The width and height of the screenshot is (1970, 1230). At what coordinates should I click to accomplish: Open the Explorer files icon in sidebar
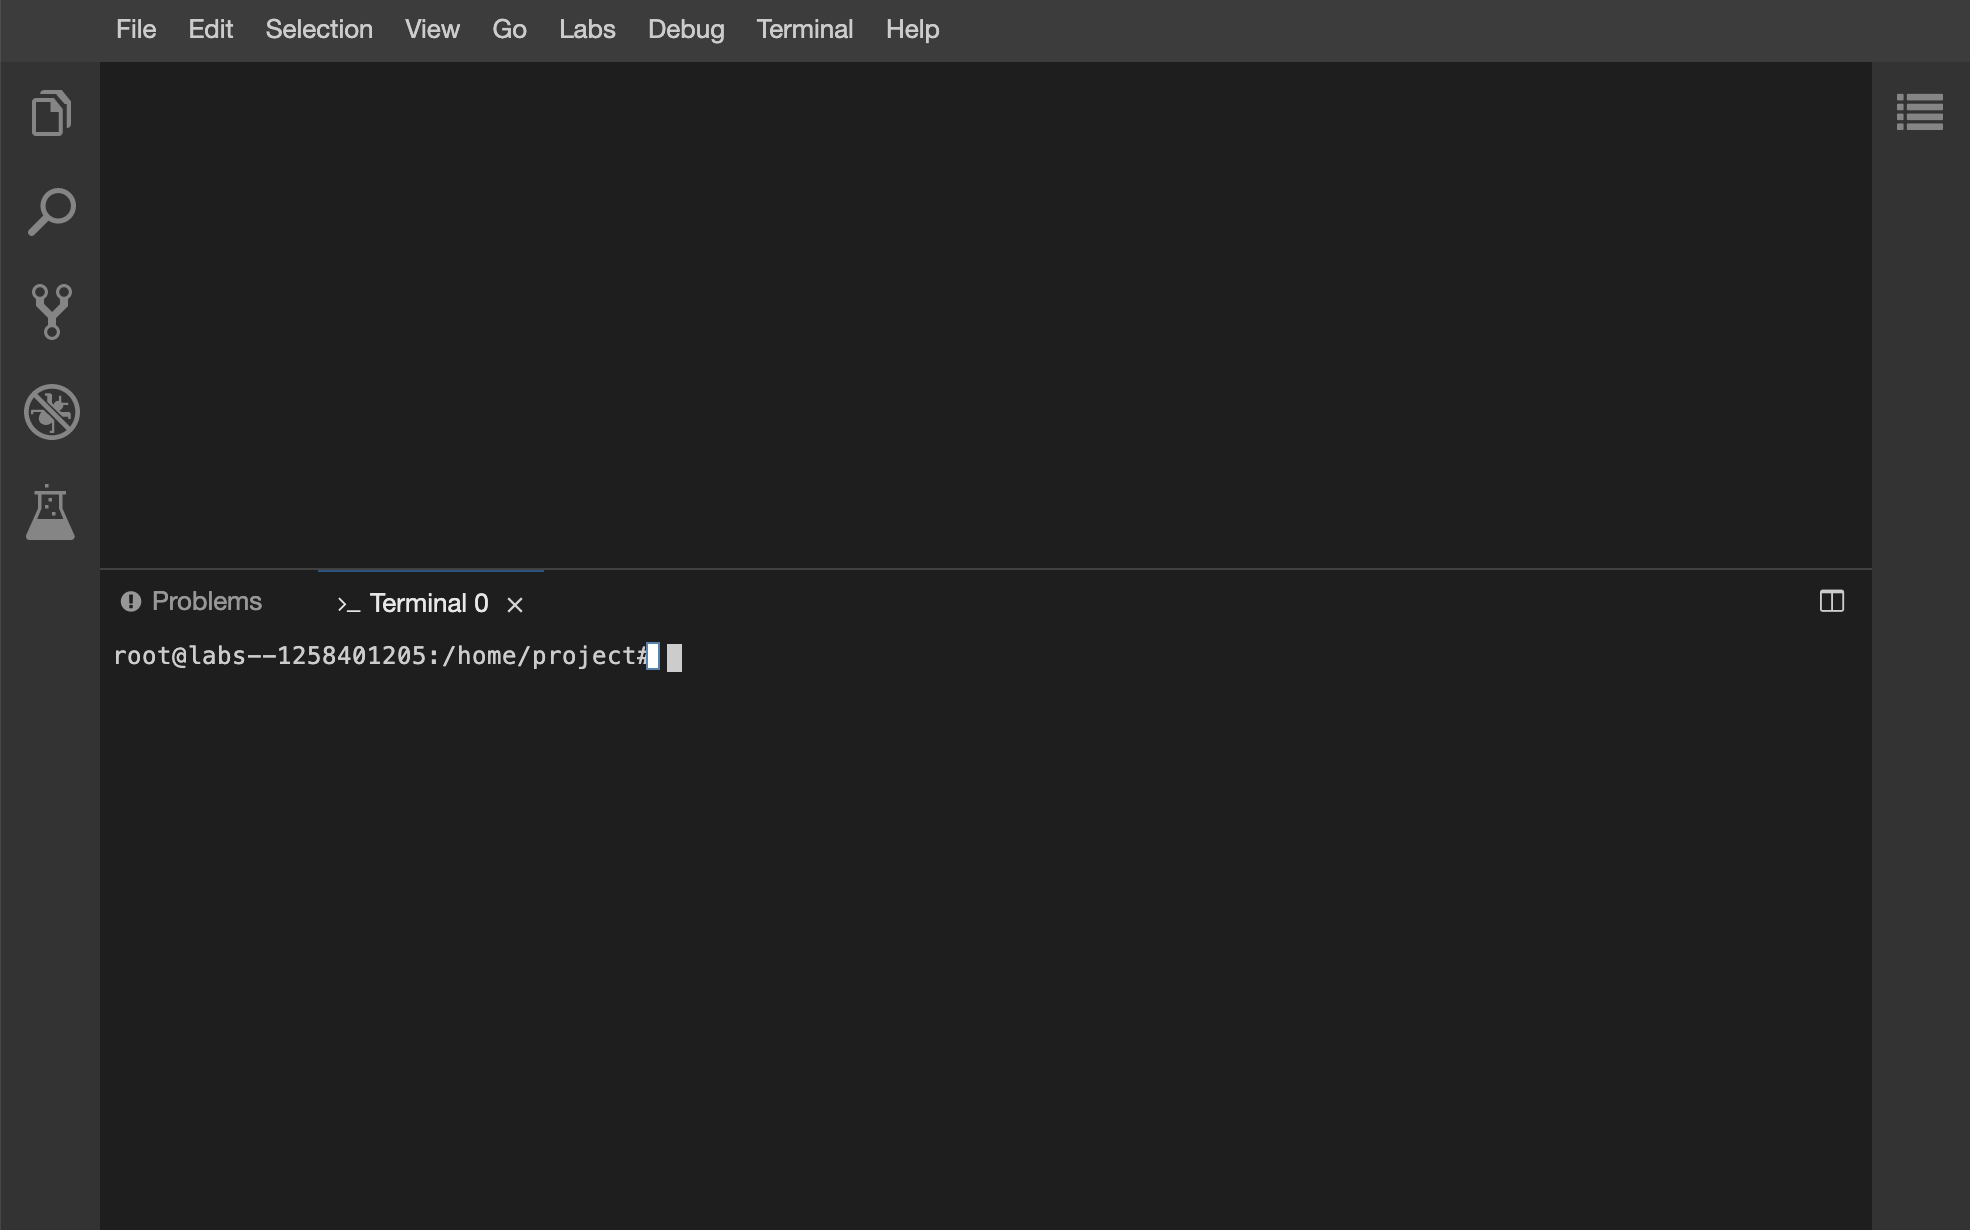click(51, 112)
